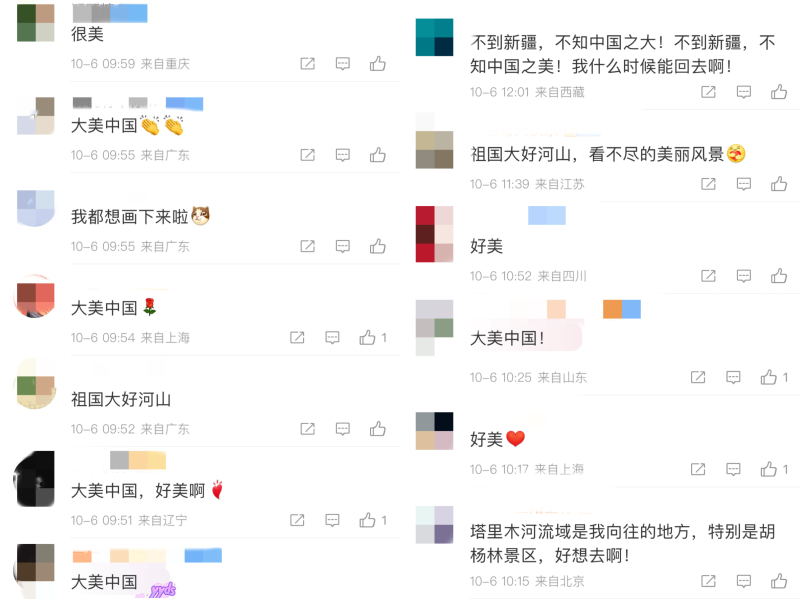Image resolution: width=800 pixels, height=599 pixels.
Task: Reply to 大美中国，好美啊 comment from 辽宁
Action: point(332,520)
